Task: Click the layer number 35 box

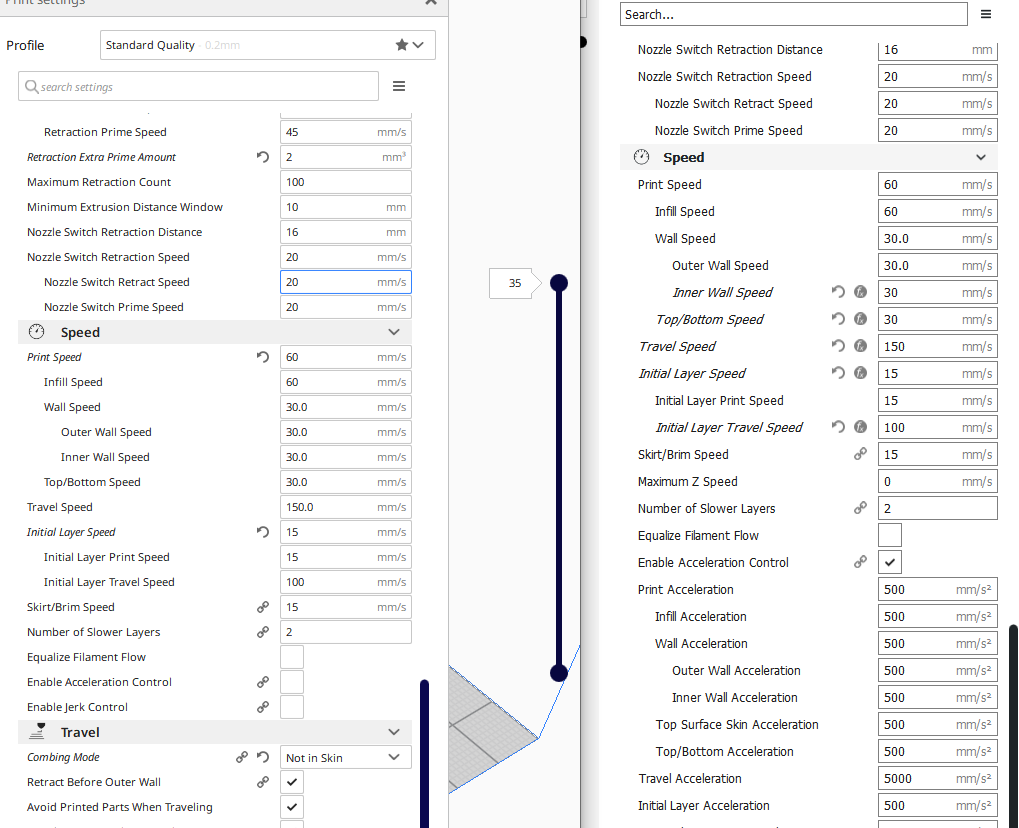Action: coord(515,283)
